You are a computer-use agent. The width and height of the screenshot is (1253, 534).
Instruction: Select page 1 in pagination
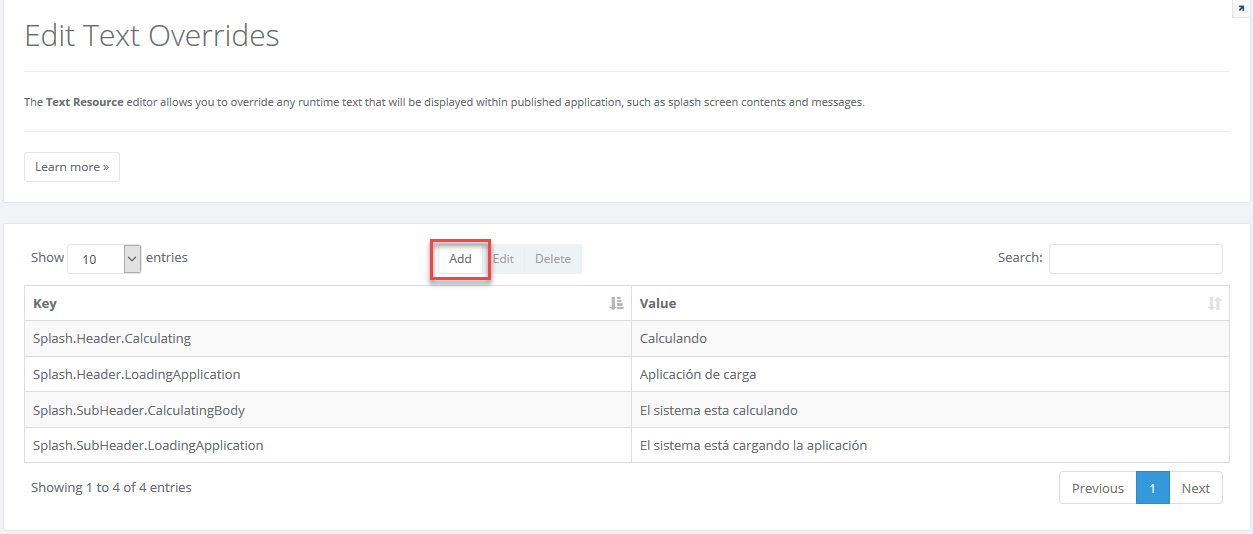(1152, 488)
